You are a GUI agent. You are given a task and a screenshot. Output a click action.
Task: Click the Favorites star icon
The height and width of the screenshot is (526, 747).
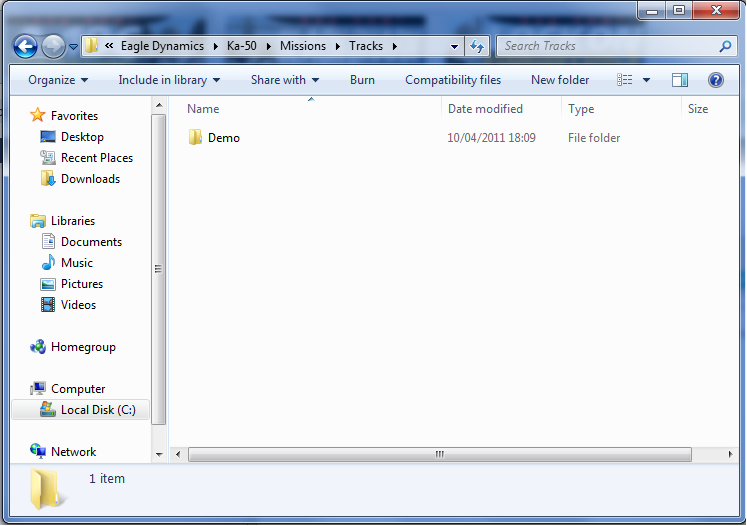pos(38,115)
